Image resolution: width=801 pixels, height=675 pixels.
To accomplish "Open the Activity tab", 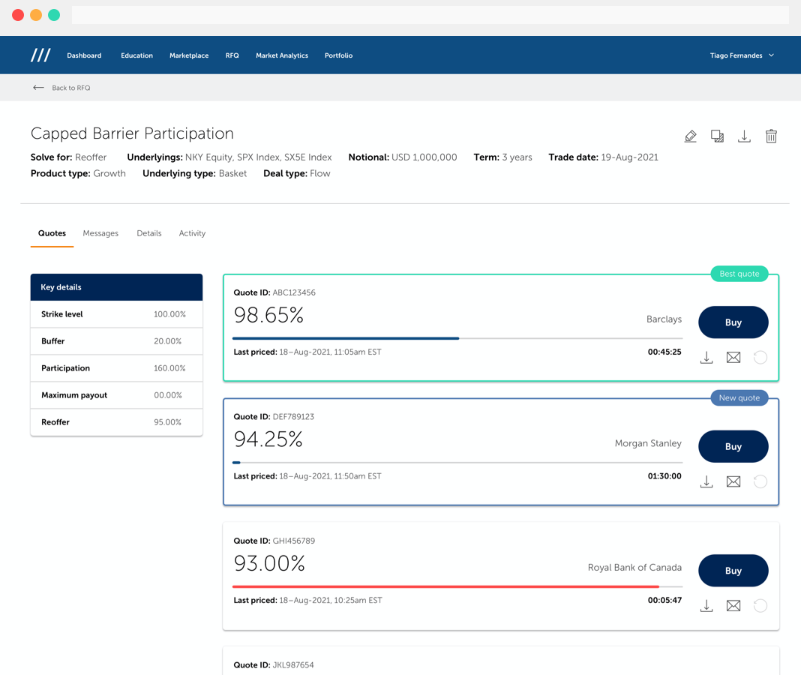I will coord(192,233).
